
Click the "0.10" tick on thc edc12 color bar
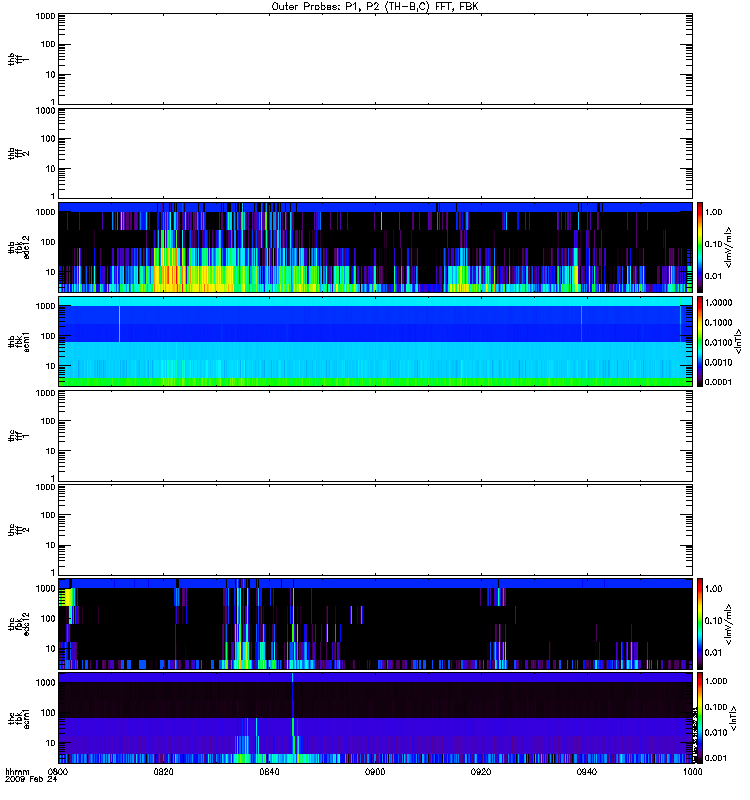pos(714,621)
